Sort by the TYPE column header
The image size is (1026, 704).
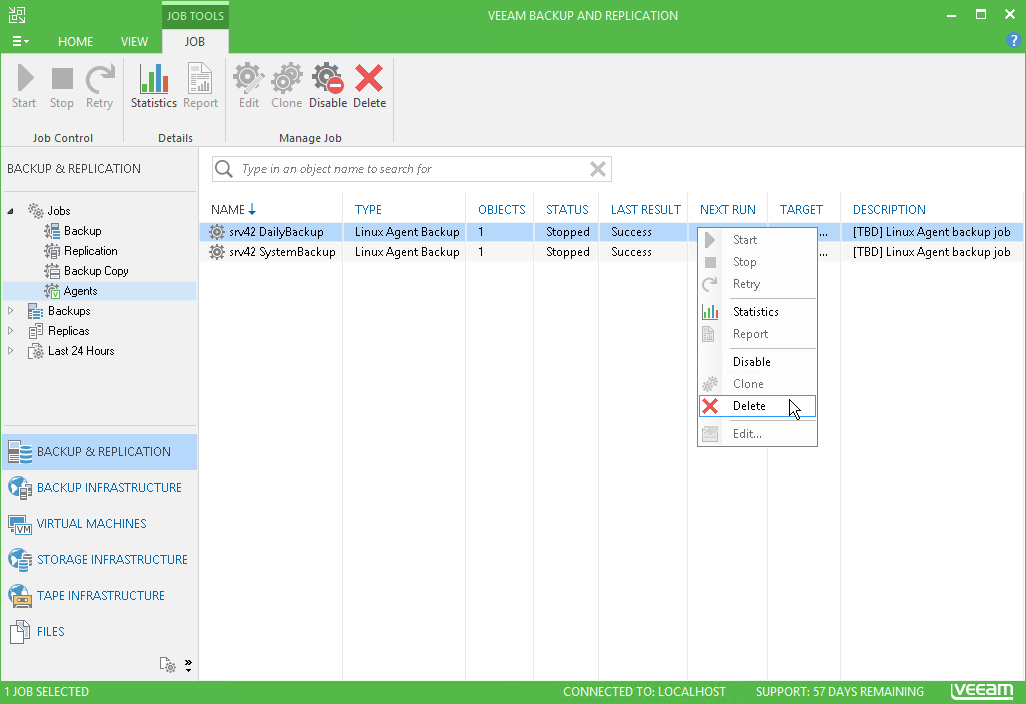click(368, 209)
